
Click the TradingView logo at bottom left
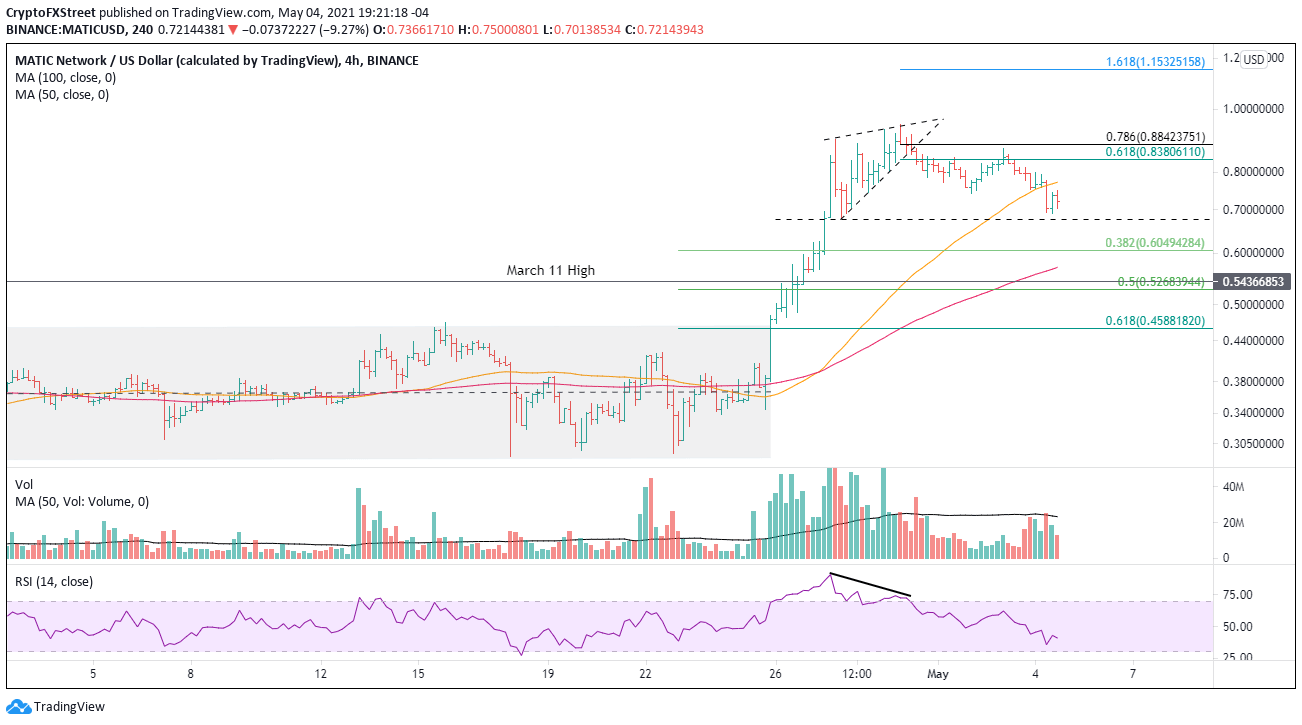56,706
